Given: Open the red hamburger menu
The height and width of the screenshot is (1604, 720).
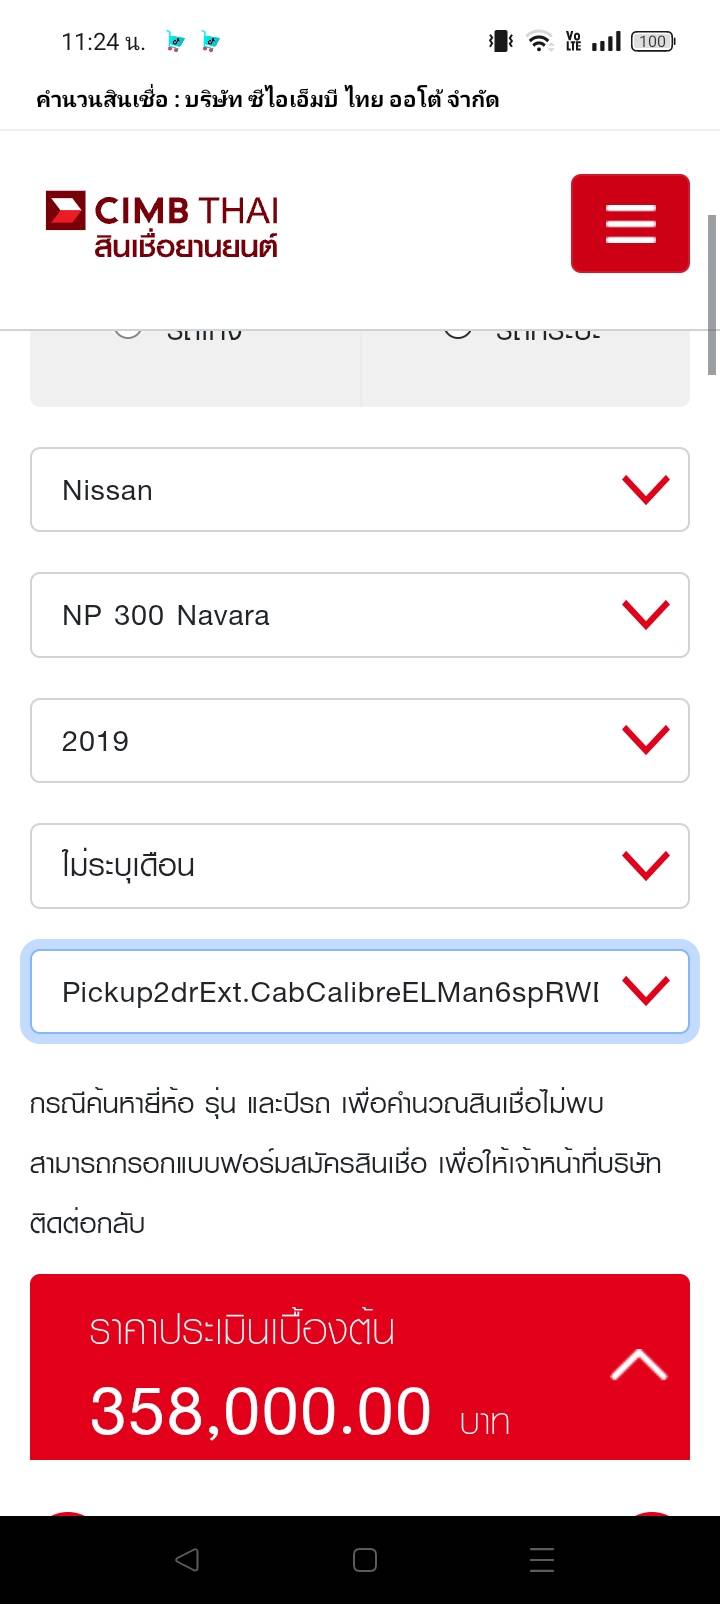Looking at the screenshot, I should click(630, 223).
